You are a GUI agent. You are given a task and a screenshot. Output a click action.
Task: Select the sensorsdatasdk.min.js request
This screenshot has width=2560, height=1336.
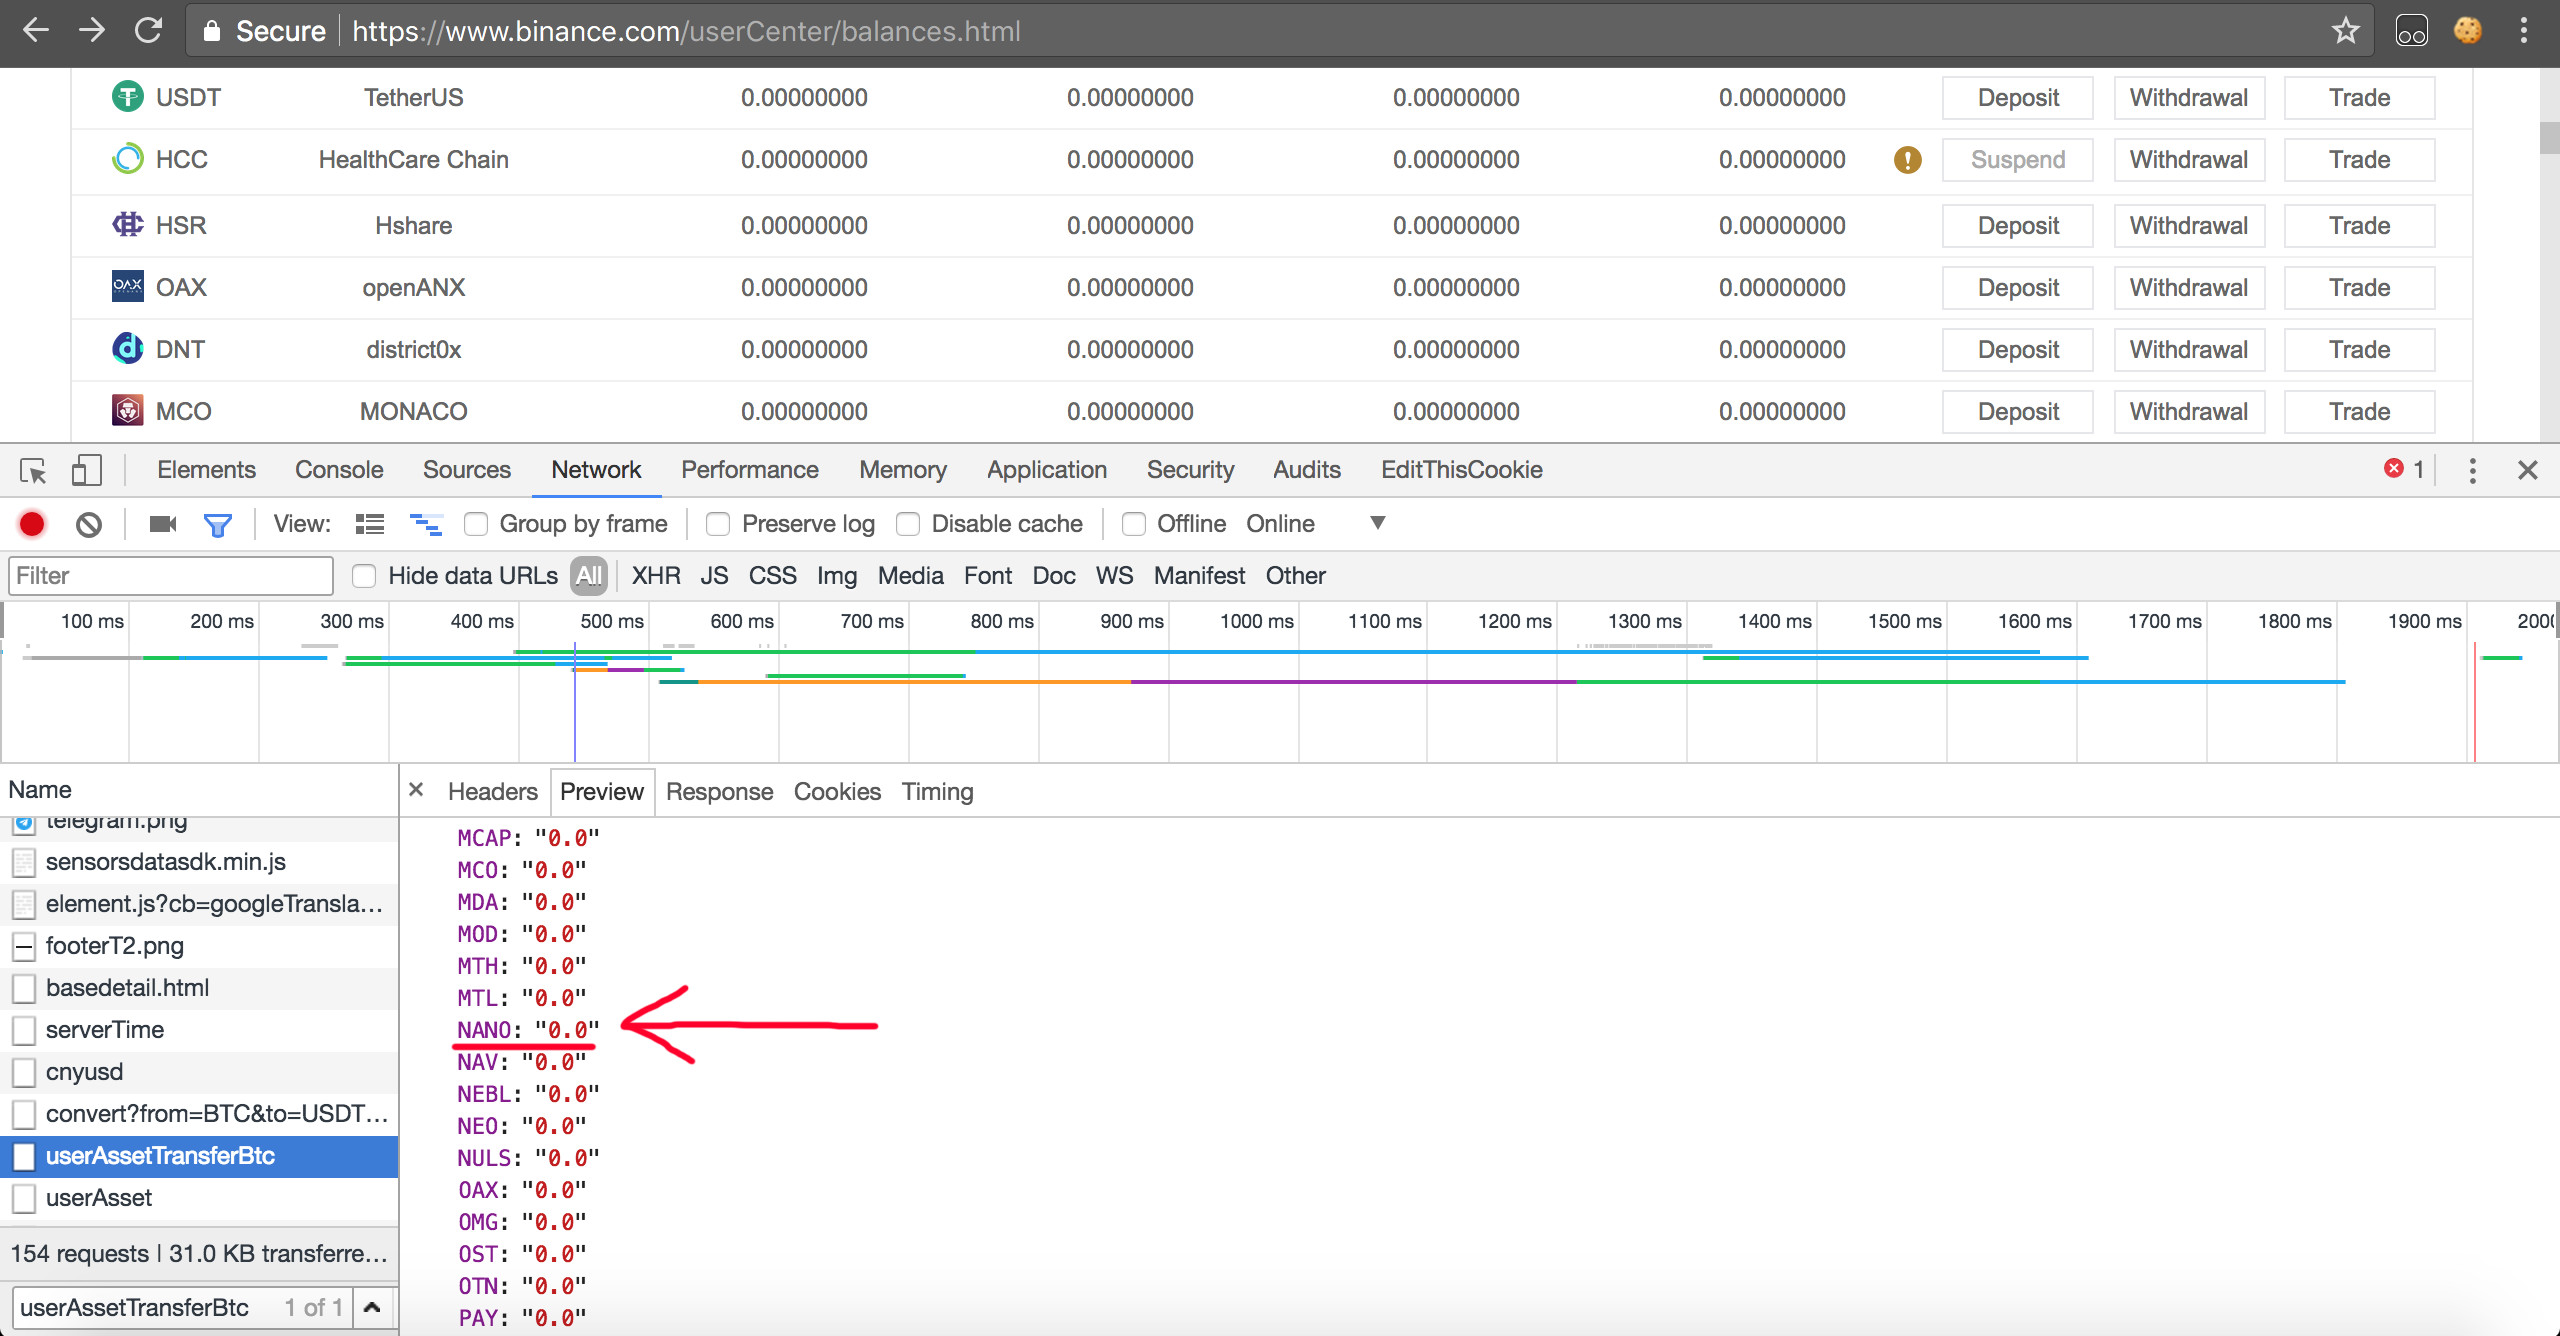pos(200,862)
